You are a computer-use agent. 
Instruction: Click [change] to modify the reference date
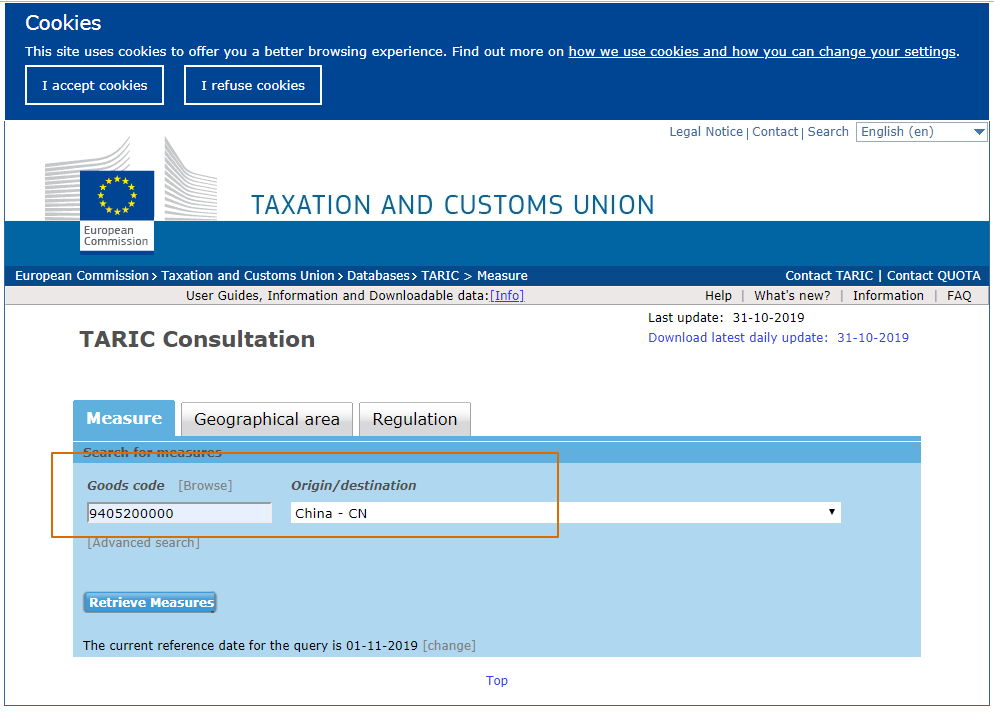449,646
